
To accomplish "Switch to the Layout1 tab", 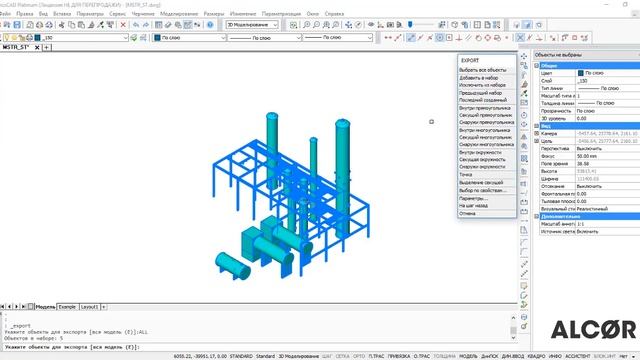I will pyautogui.click(x=89, y=307).
